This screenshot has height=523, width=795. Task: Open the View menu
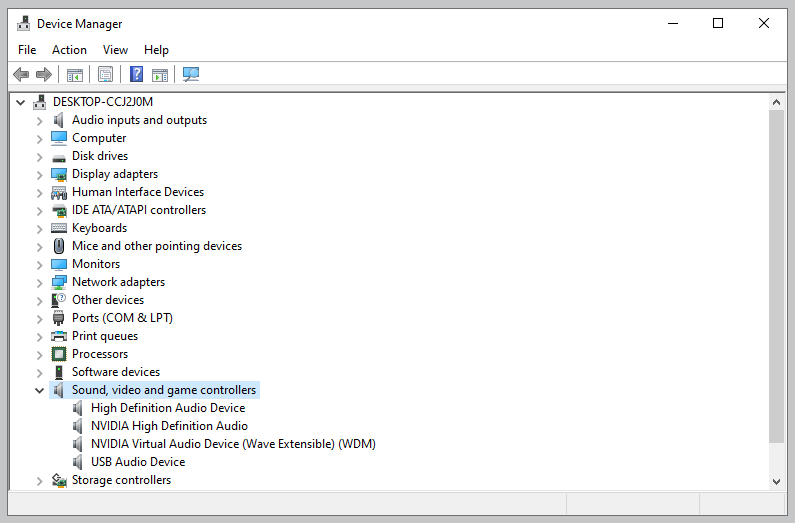tap(115, 50)
